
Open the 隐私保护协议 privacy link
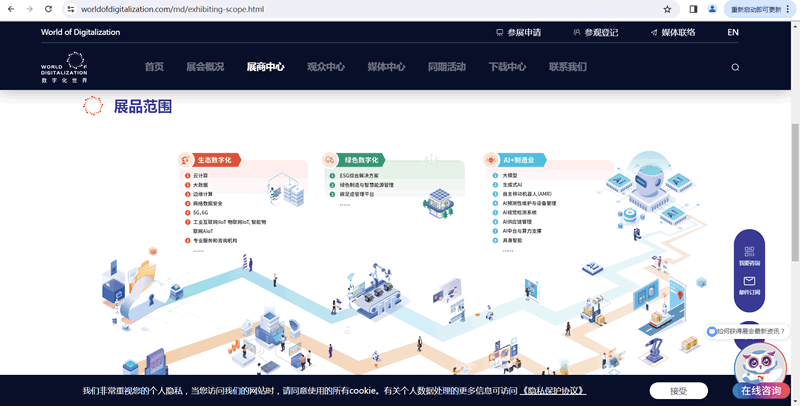553,391
